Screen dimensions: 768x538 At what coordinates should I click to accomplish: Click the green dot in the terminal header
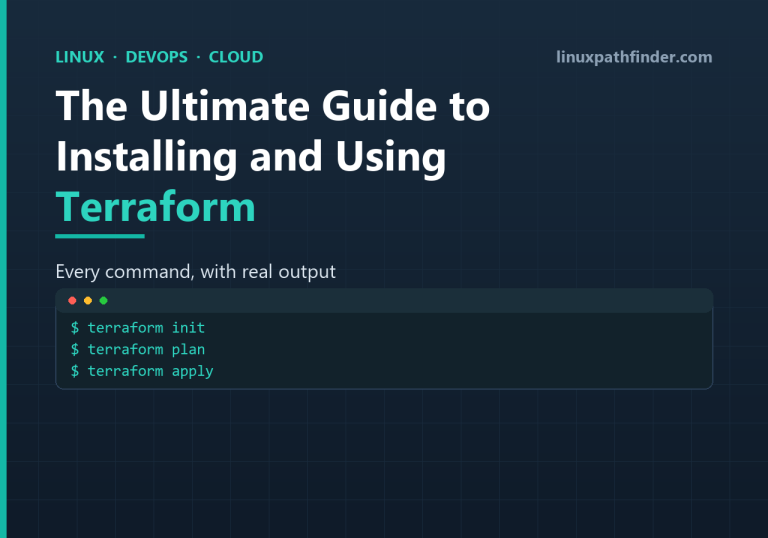[103, 300]
